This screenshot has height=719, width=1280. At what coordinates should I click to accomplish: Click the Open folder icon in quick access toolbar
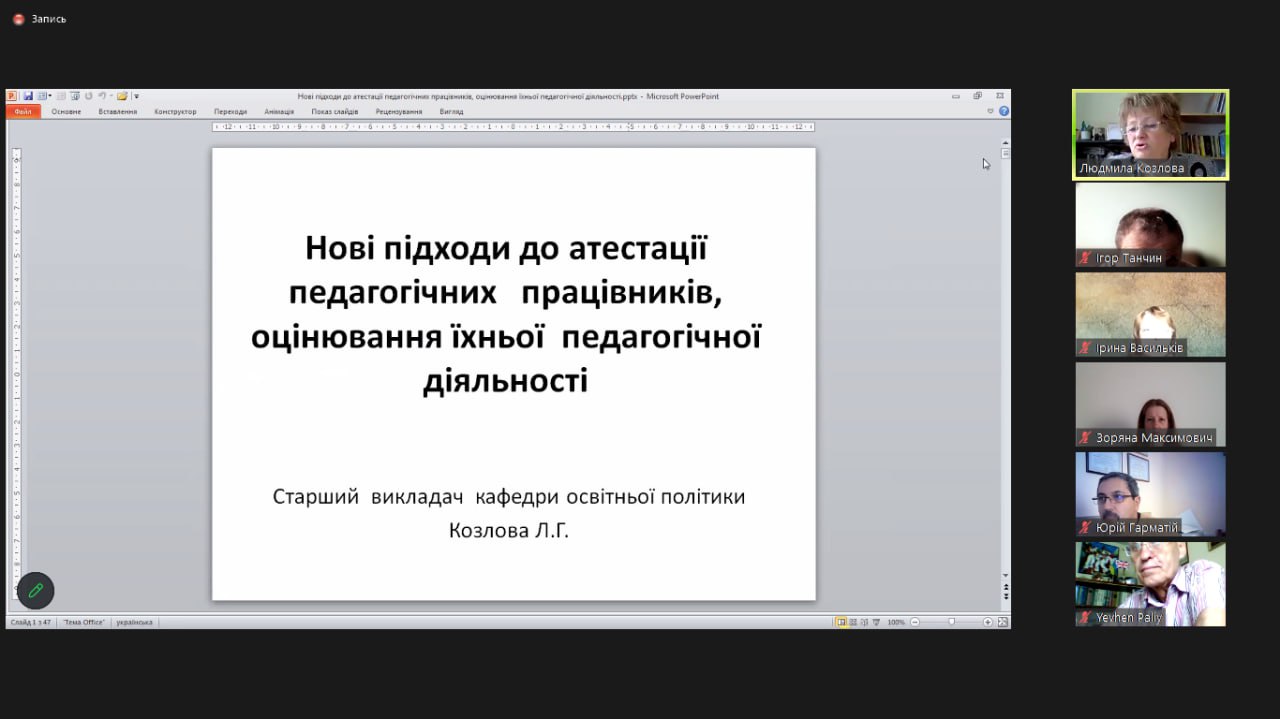[x=122, y=96]
